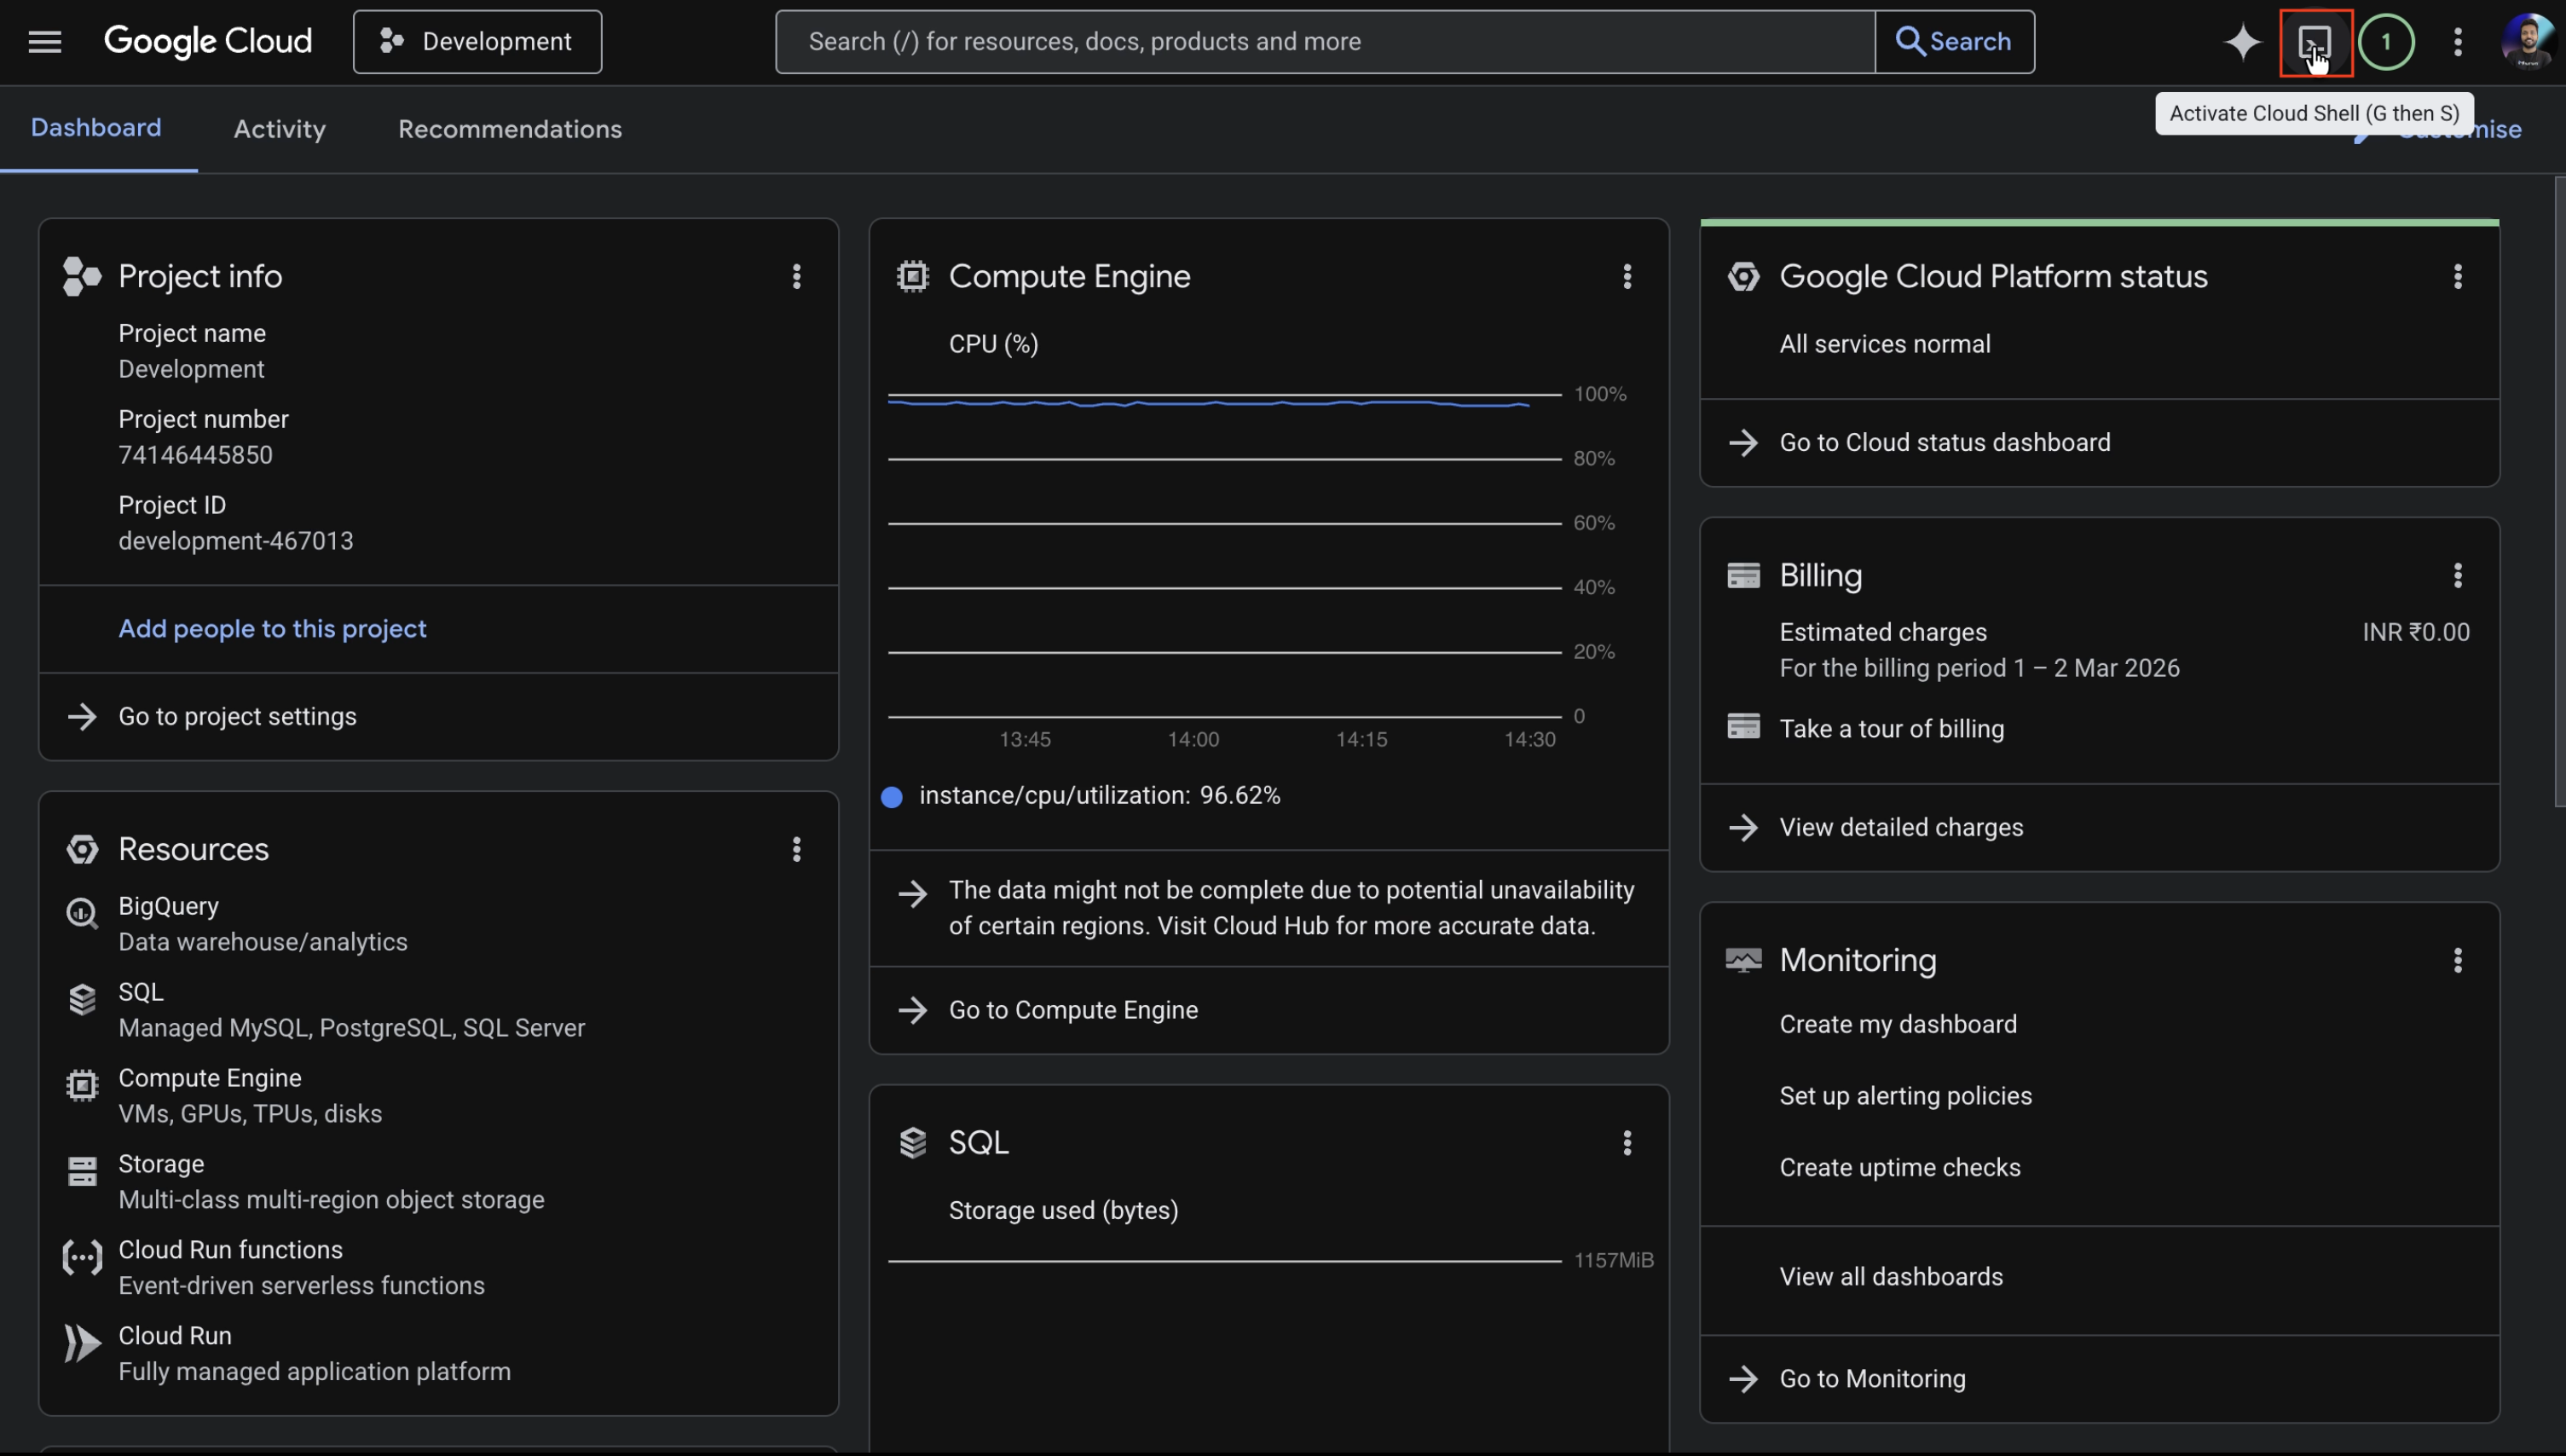The width and height of the screenshot is (2566, 1456).
Task: Open the notifications badge showing 1
Action: (x=2386, y=41)
